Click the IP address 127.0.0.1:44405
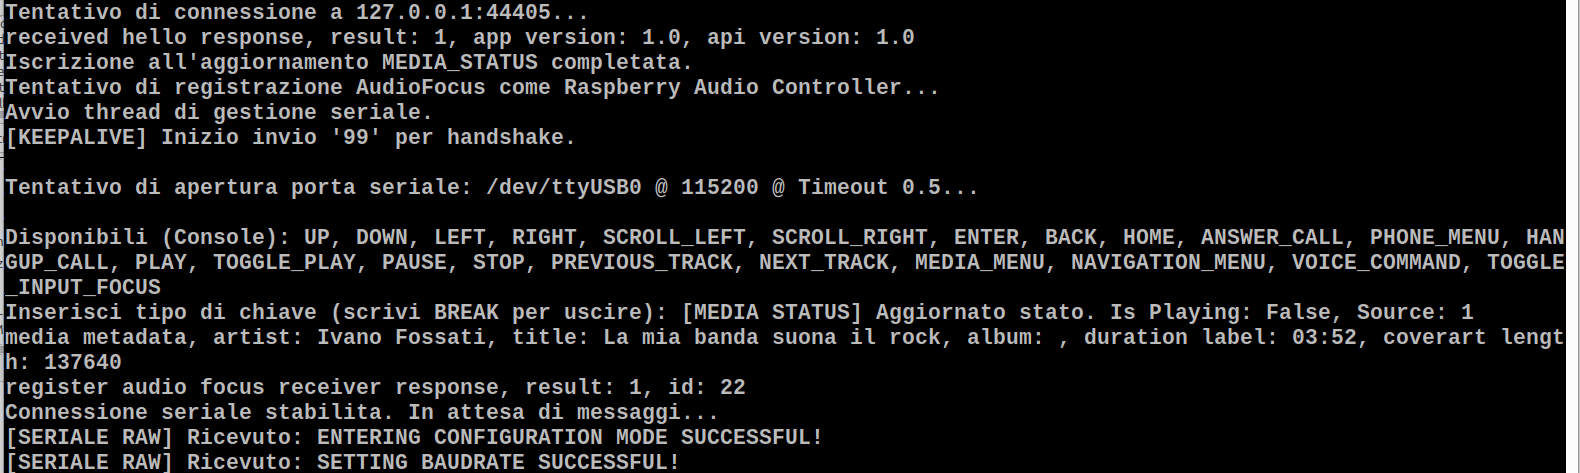 pos(453,12)
